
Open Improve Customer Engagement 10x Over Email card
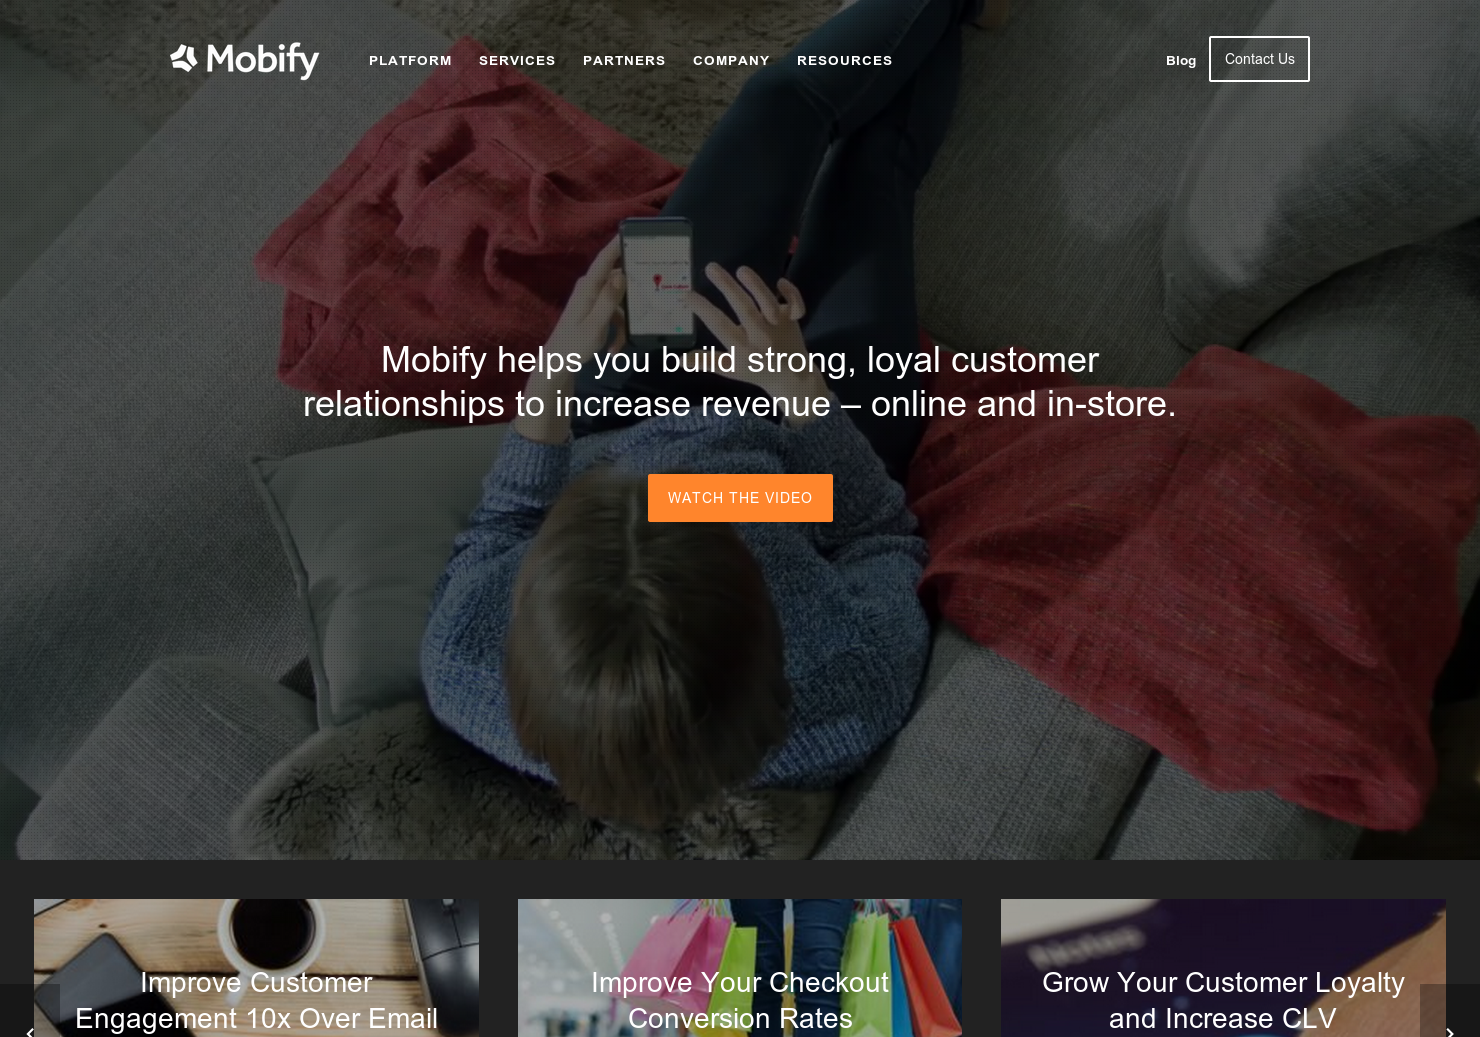[x=256, y=1000]
